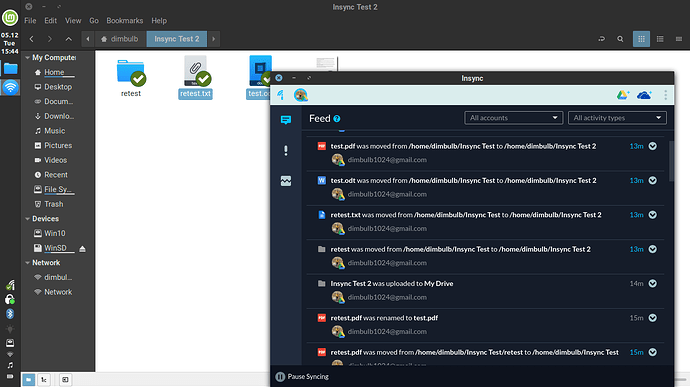Add a OneDrive account icon
The height and width of the screenshot is (387, 690).
(644, 95)
